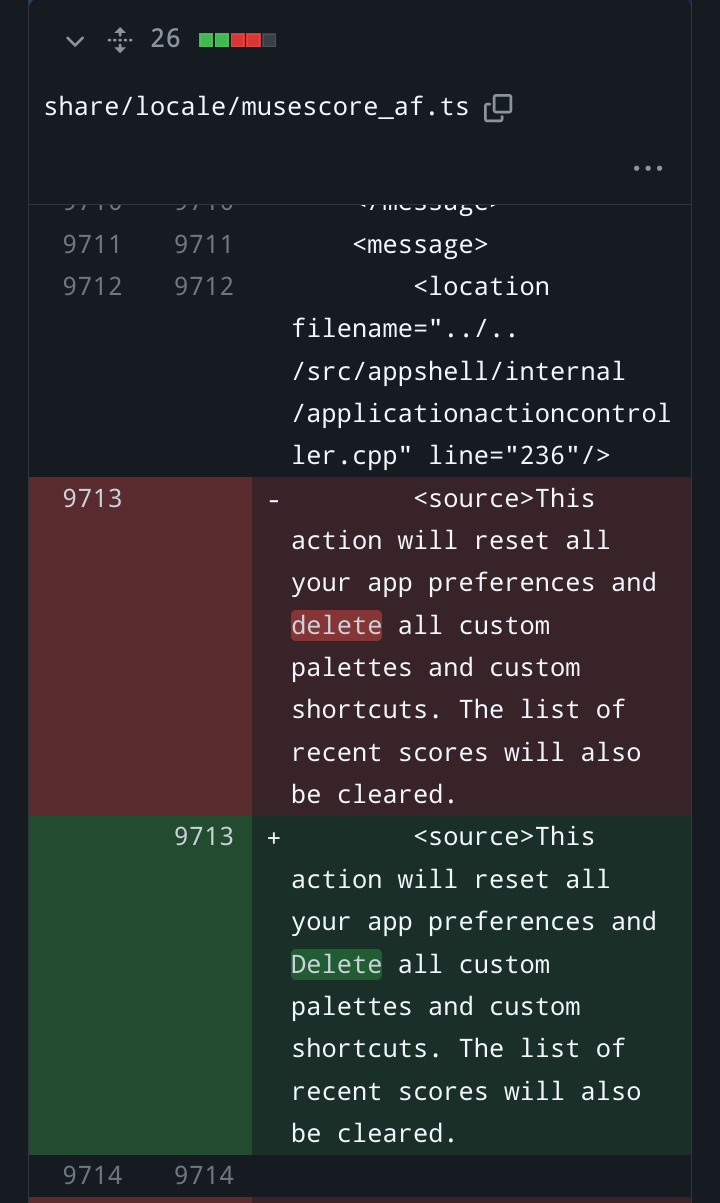The height and width of the screenshot is (1203, 720).
Task: Select original line number 9714
Action: 91,1174
